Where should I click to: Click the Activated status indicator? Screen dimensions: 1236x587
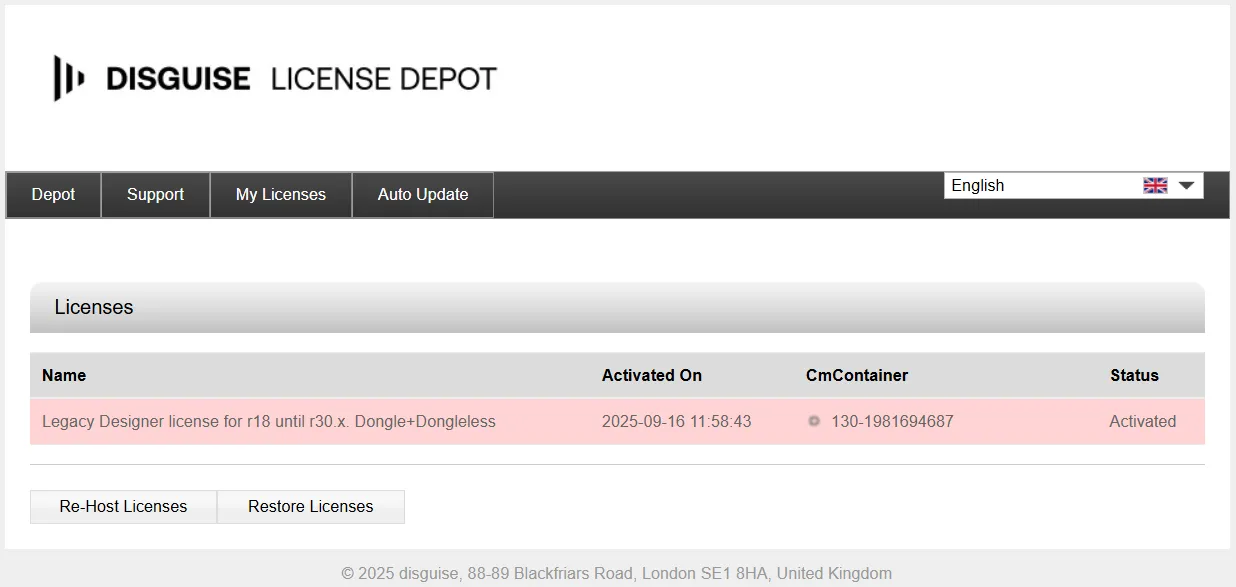(1142, 421)
